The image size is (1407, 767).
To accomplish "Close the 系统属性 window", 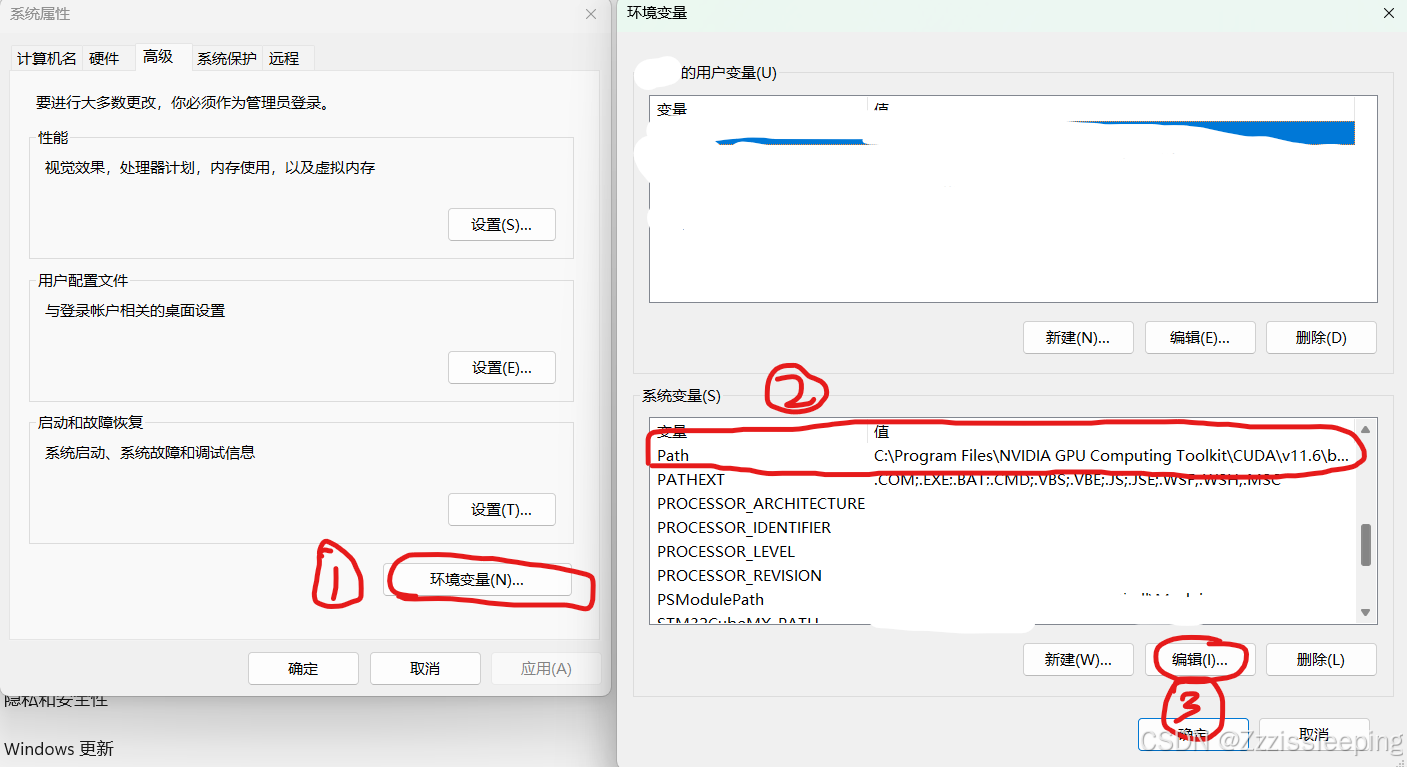I will [591, 14].
